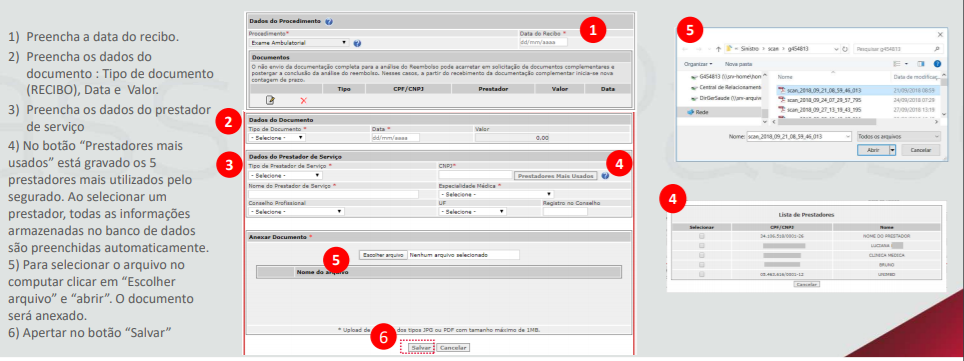Check the box for CLINICA MEDICA
This screenshot has width=964, height=361.
tap(701, 255)
